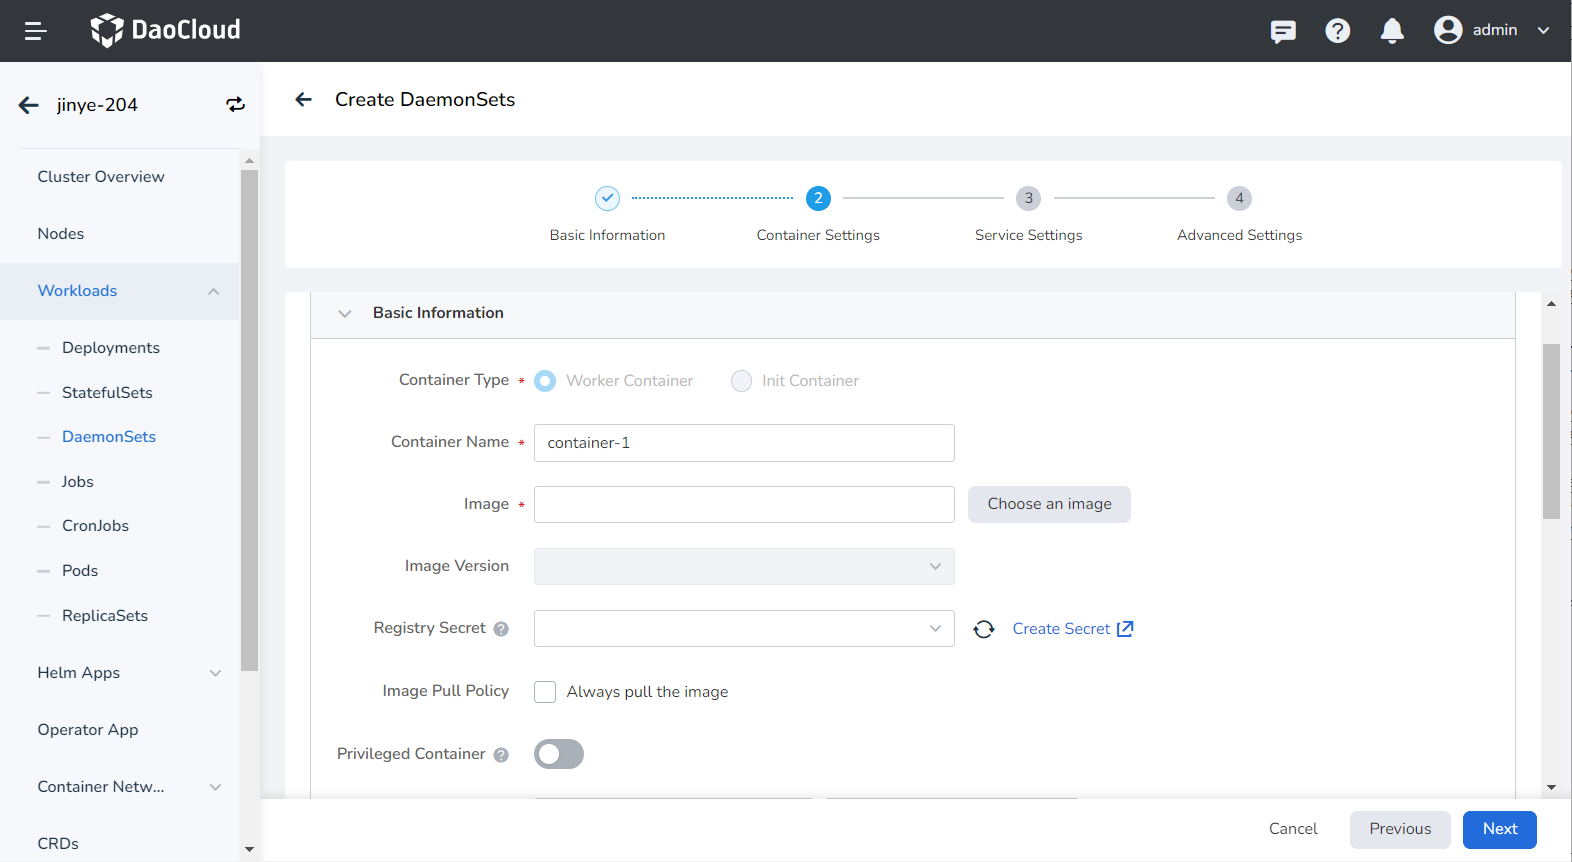The width and height of the screenshot is (1572, 862).
Task: Click into the Image input field
Action: coord(744,505)
